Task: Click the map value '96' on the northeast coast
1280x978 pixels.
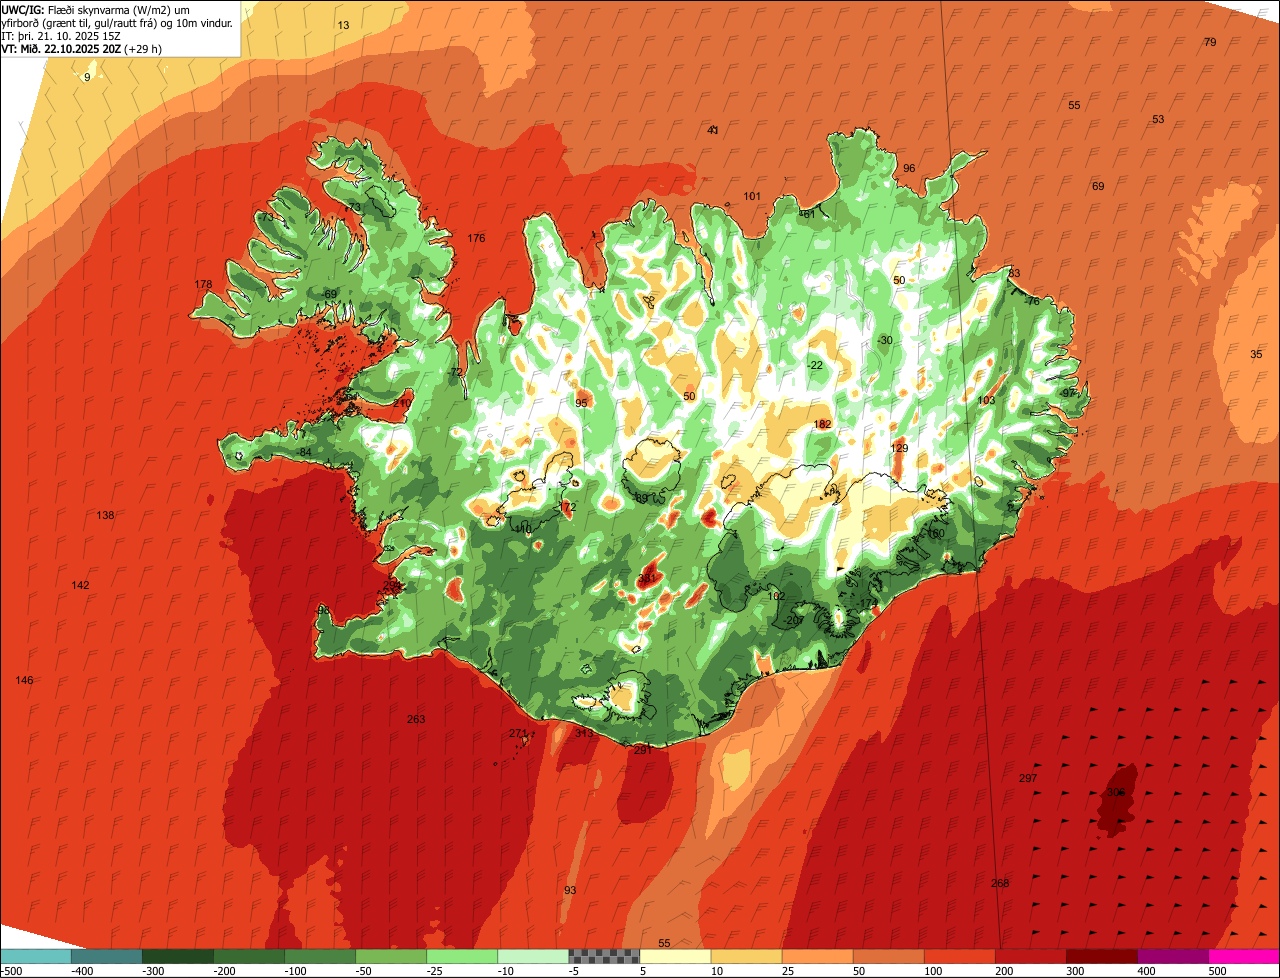Action: click(909, 168)
